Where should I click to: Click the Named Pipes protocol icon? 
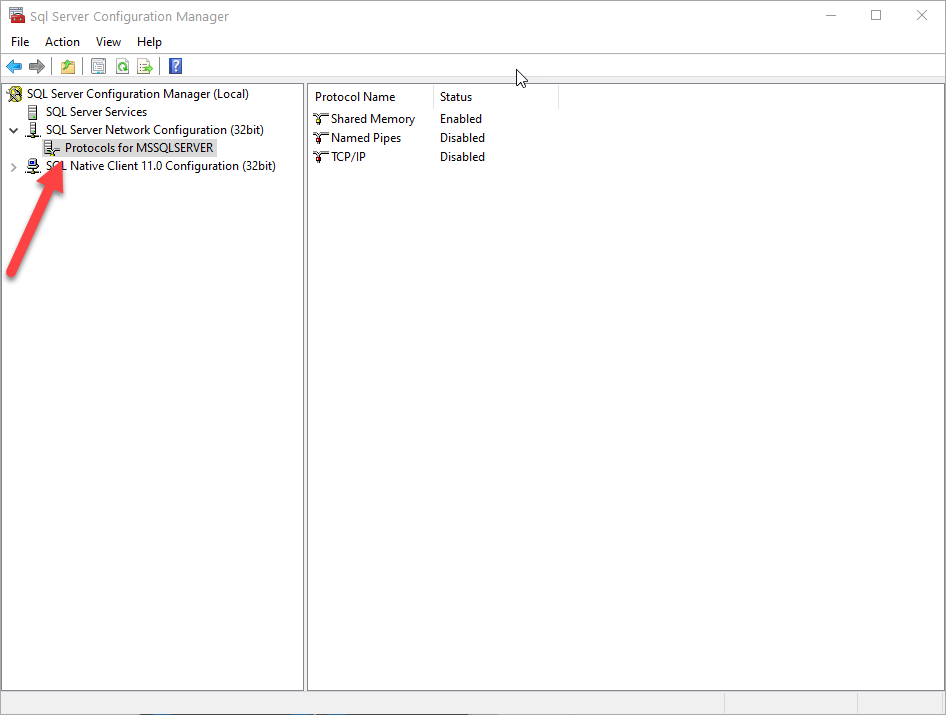coord(321,138)
